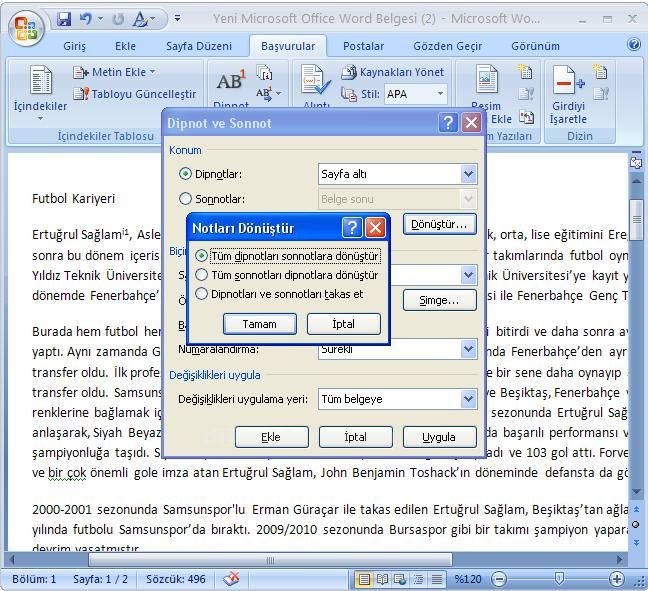Image resolution: width=648 pixels, height=591 pixels.
Task: Insert endnote icon in Dipnot group
Action: 264,72
